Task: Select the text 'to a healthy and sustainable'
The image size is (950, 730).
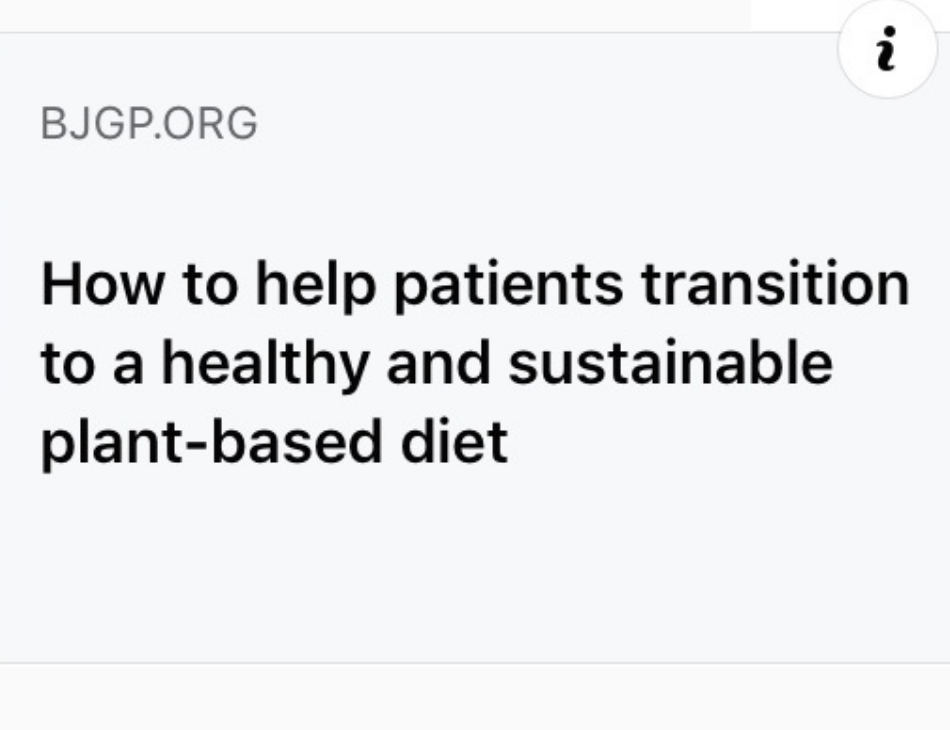Action: [436, 363]
